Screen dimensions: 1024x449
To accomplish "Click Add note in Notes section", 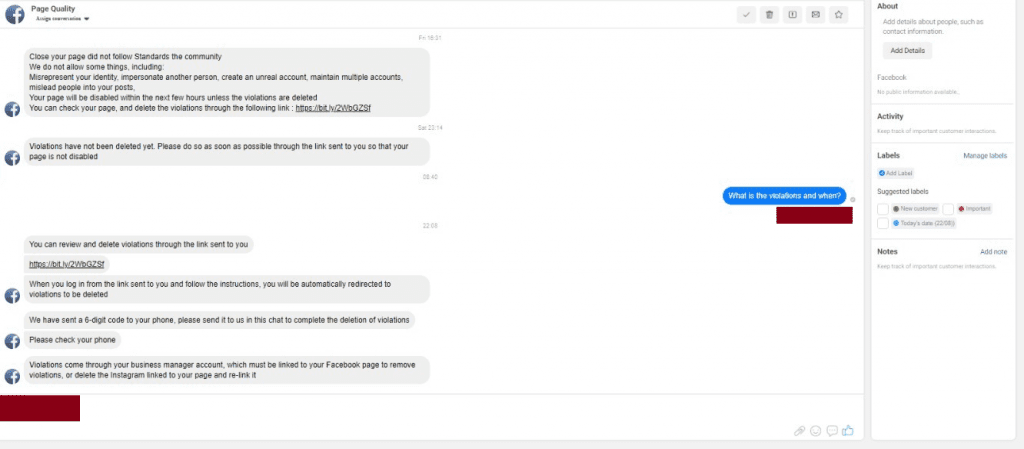I will point(993,252).
